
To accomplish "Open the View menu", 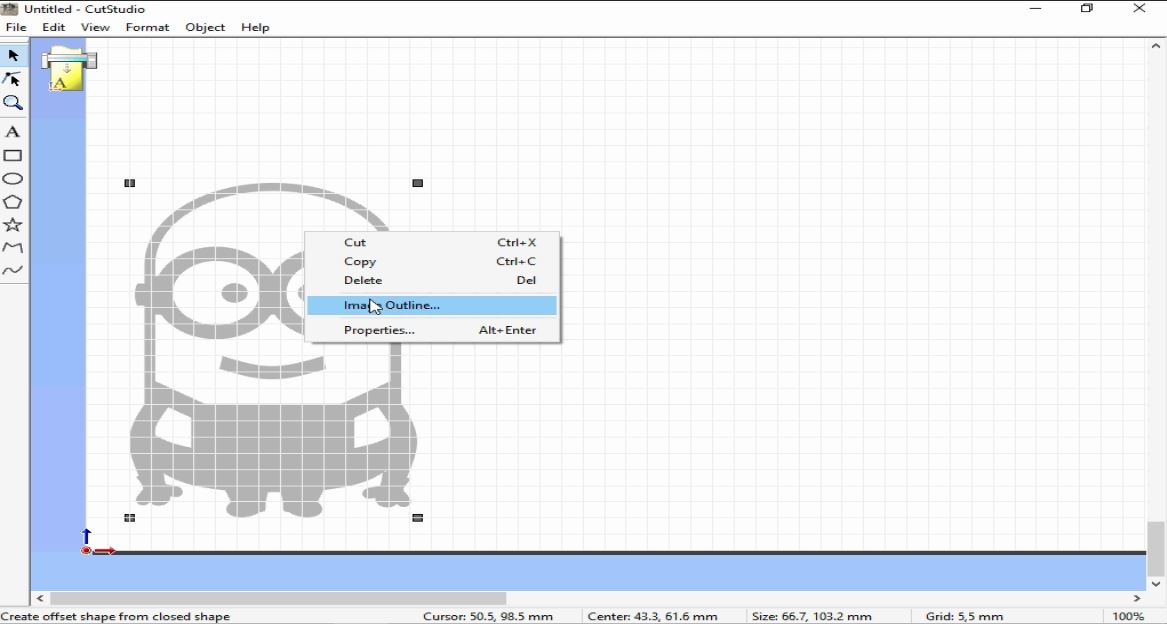I will [95, 28].
